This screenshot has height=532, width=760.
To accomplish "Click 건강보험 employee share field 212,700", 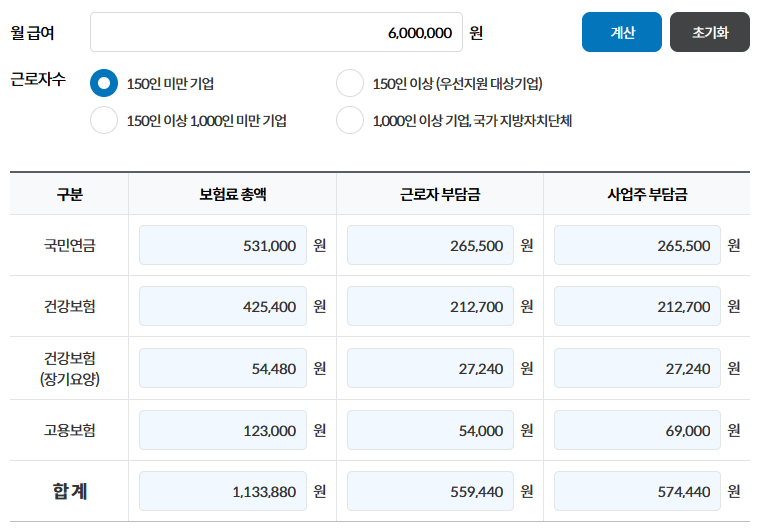I will click(x=430, y=306).
